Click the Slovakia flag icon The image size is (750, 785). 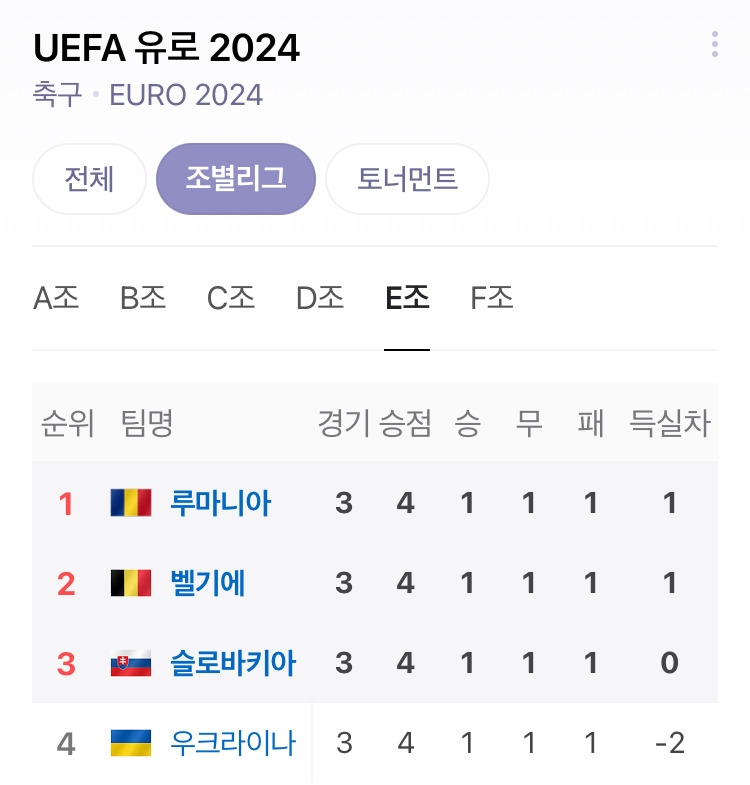point(131,663)
